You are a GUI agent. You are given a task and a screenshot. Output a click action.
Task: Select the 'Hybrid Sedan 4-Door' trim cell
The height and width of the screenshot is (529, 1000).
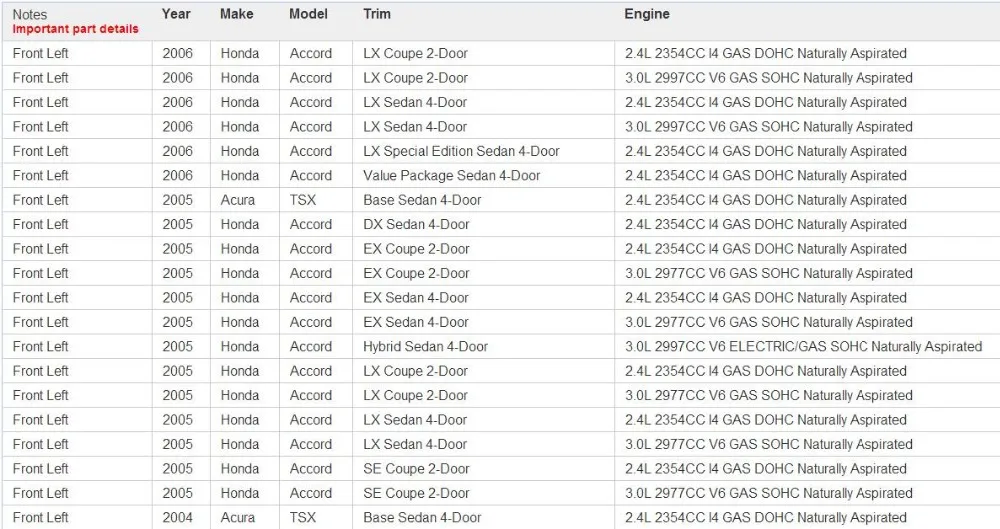[x=425, y=346]
